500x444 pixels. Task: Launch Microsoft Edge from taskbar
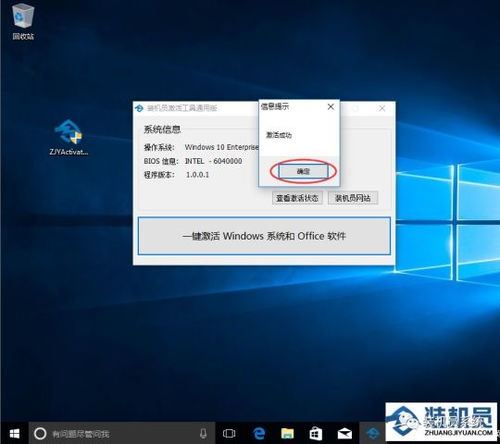[x=259, y=433]
